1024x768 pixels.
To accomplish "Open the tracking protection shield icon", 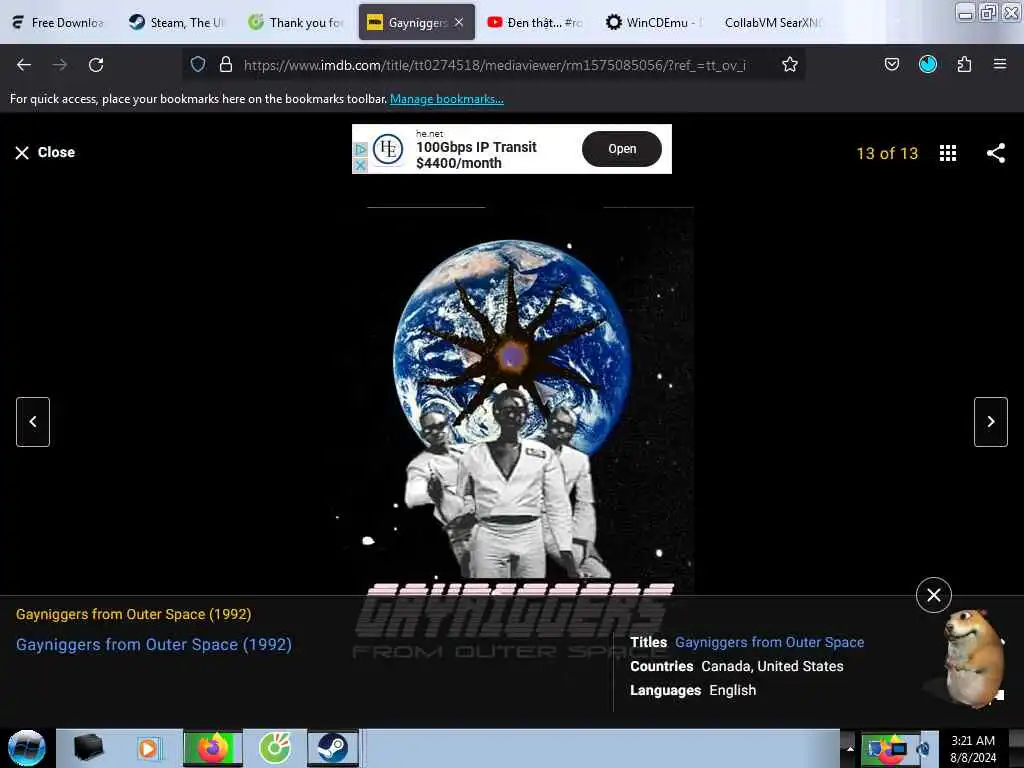I will click(x=198, y=64).
